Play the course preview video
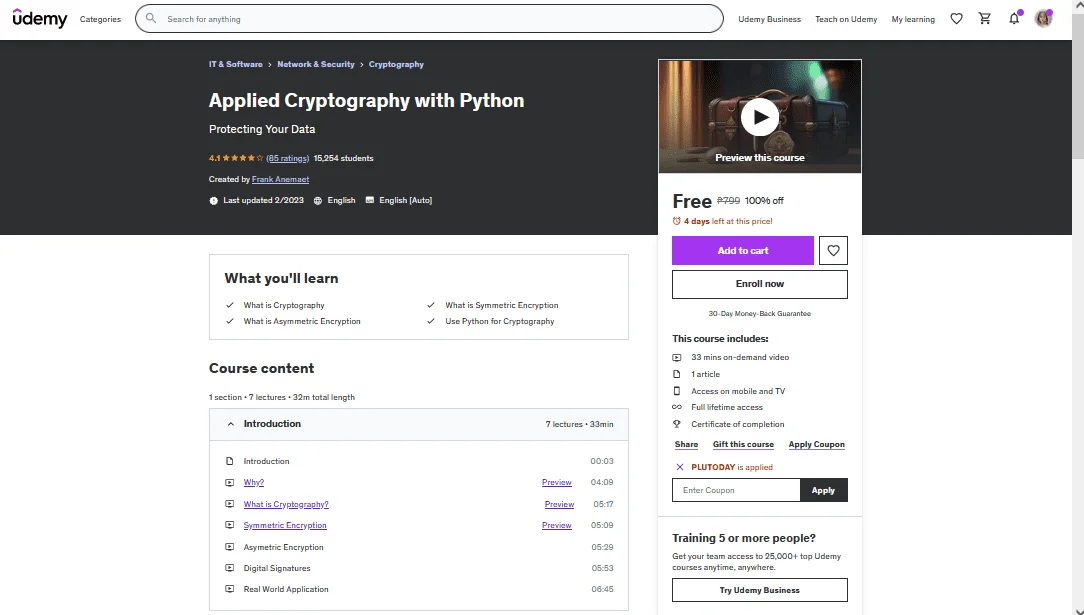The height and width of the screenshot is (615, 1084). pyautogui.click(x=760, y=117)
